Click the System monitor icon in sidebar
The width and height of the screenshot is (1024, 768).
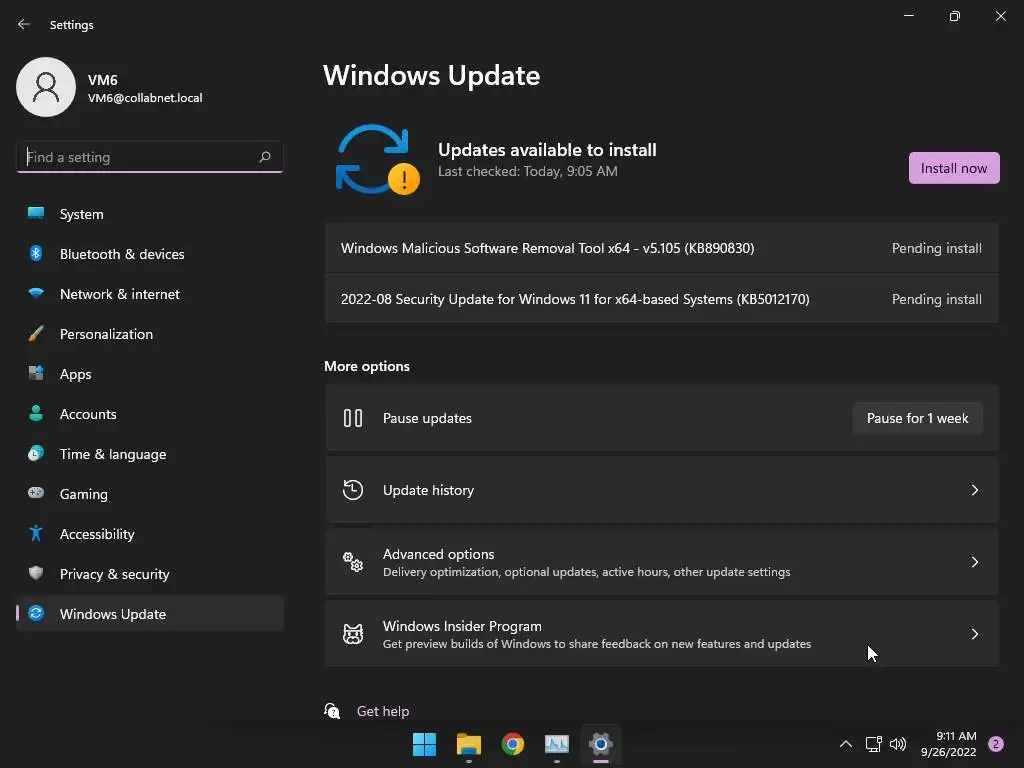pos(36,213)
